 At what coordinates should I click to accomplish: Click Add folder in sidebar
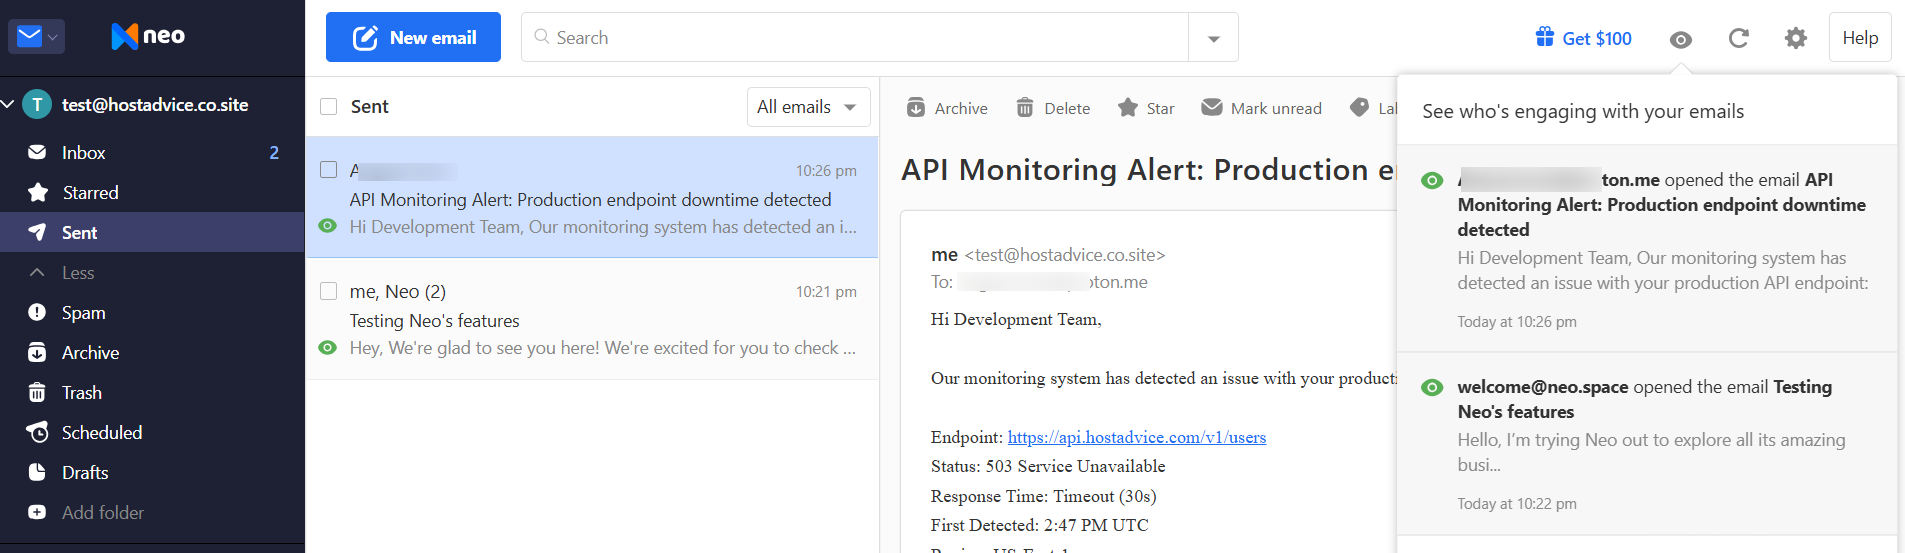tap(152, 512)
